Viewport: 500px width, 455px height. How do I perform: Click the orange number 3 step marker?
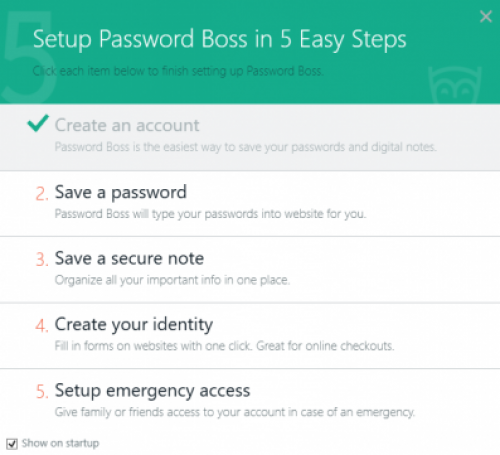(x=42, y=260)
